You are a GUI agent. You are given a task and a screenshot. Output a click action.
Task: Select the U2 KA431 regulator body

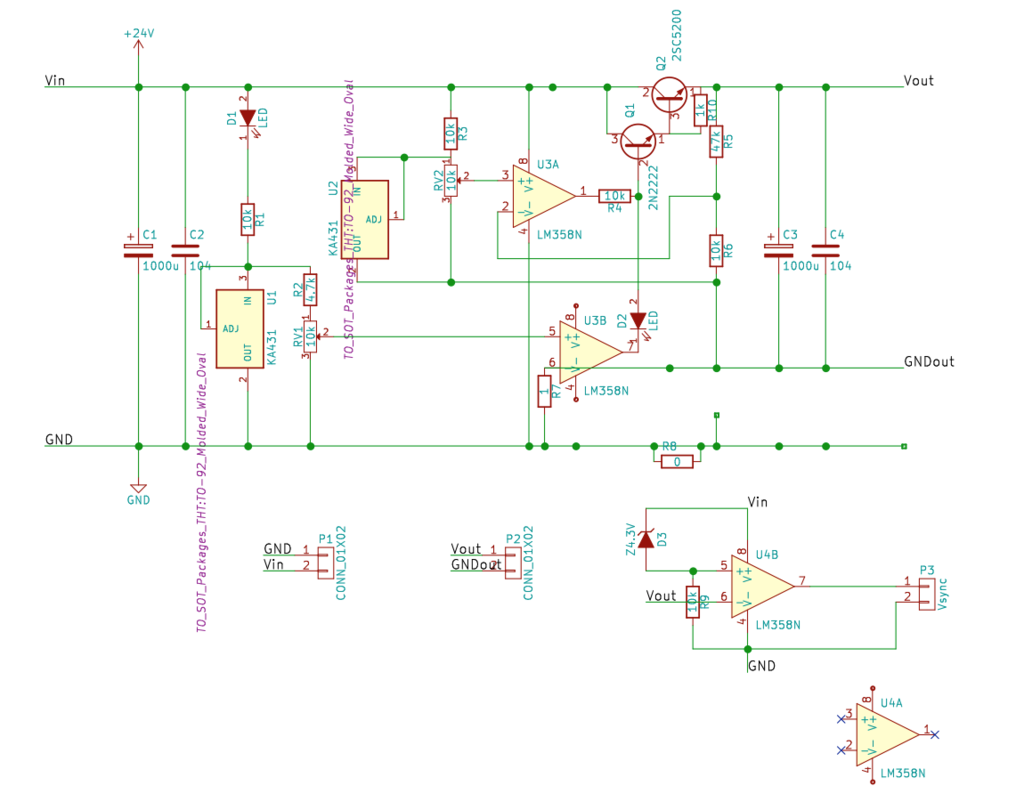pyautogui.click(x=364, y=219)
